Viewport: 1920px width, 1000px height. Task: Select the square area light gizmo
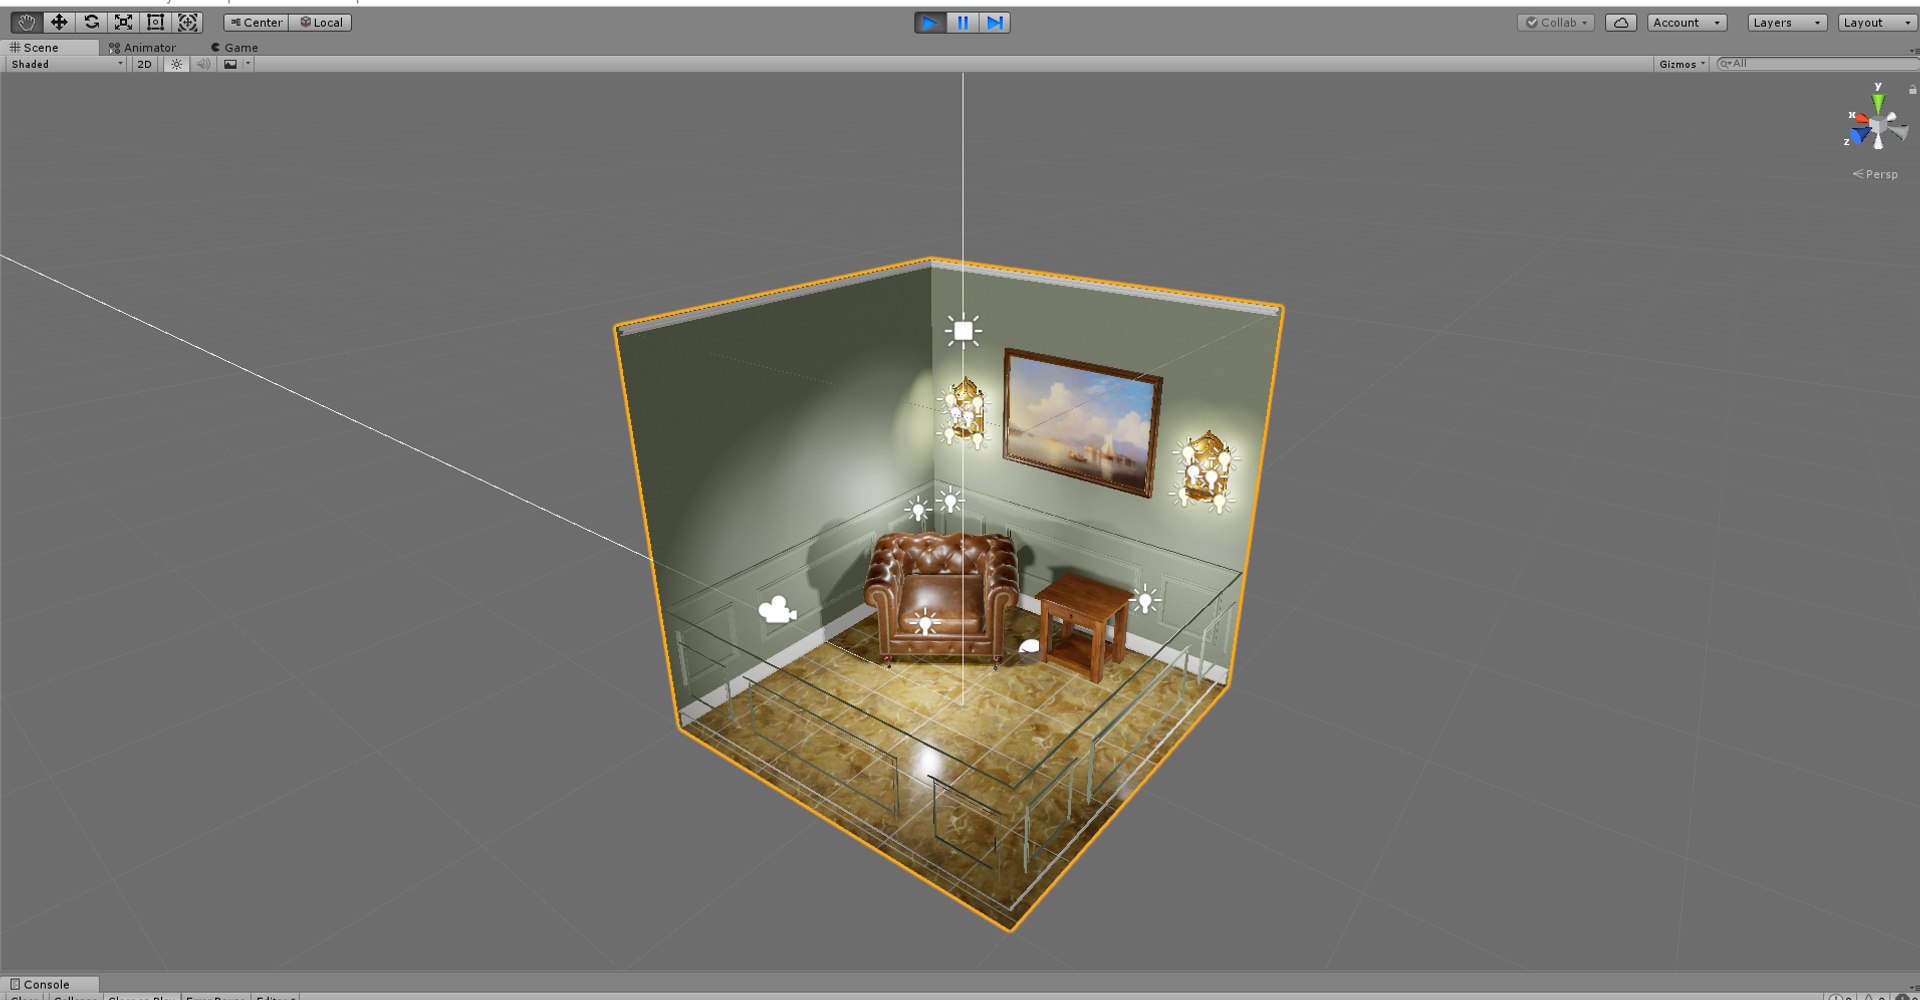963,331
